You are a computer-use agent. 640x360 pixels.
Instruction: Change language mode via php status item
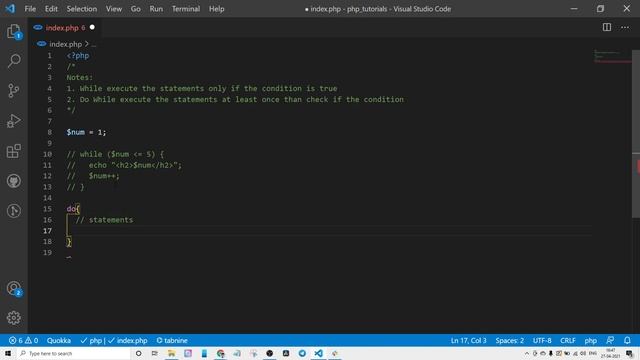coord(591,340)
